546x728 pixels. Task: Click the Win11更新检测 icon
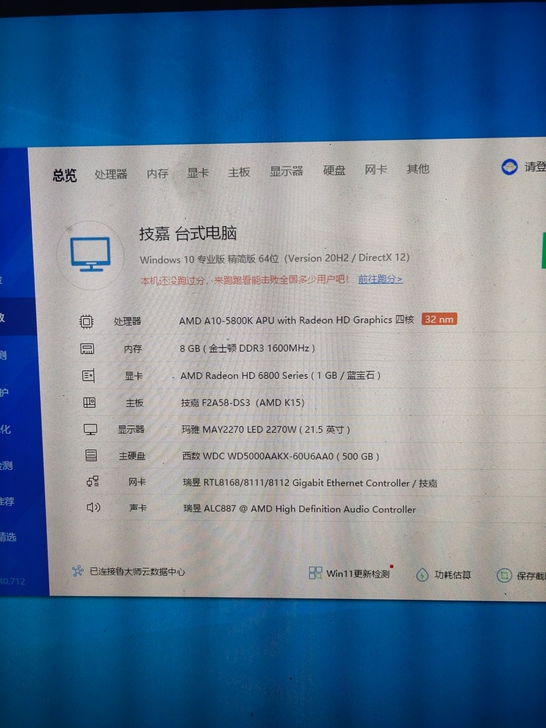pos(315,573)
